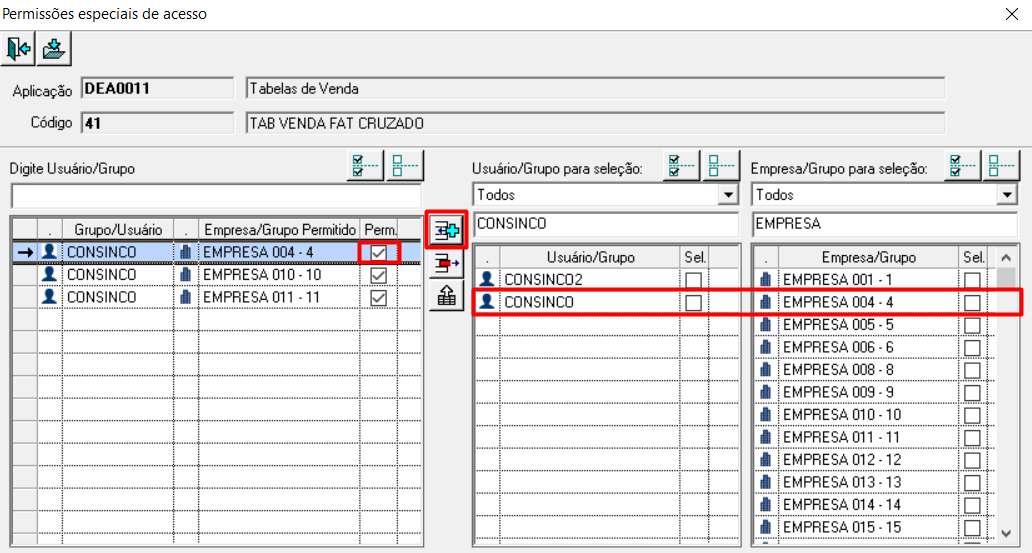Check Sel. box for EMPRESA 012 - 12
1032x553 pixels.
tap(972, 460)
